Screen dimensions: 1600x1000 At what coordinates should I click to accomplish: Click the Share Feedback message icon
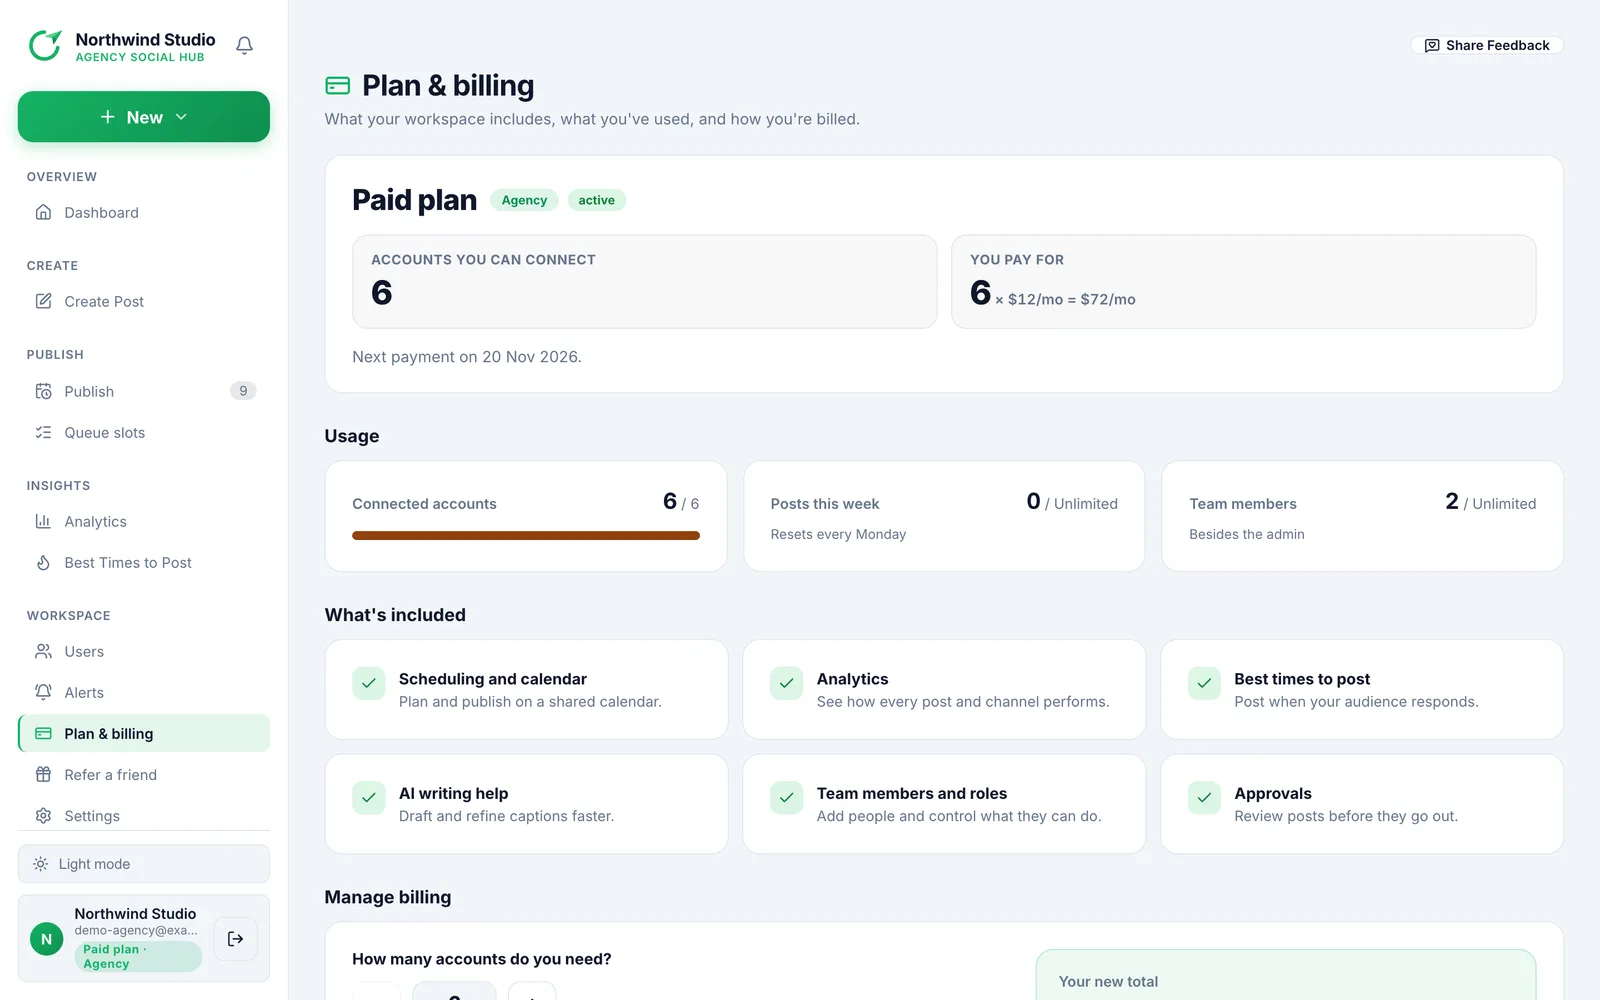pos(1432,46)
